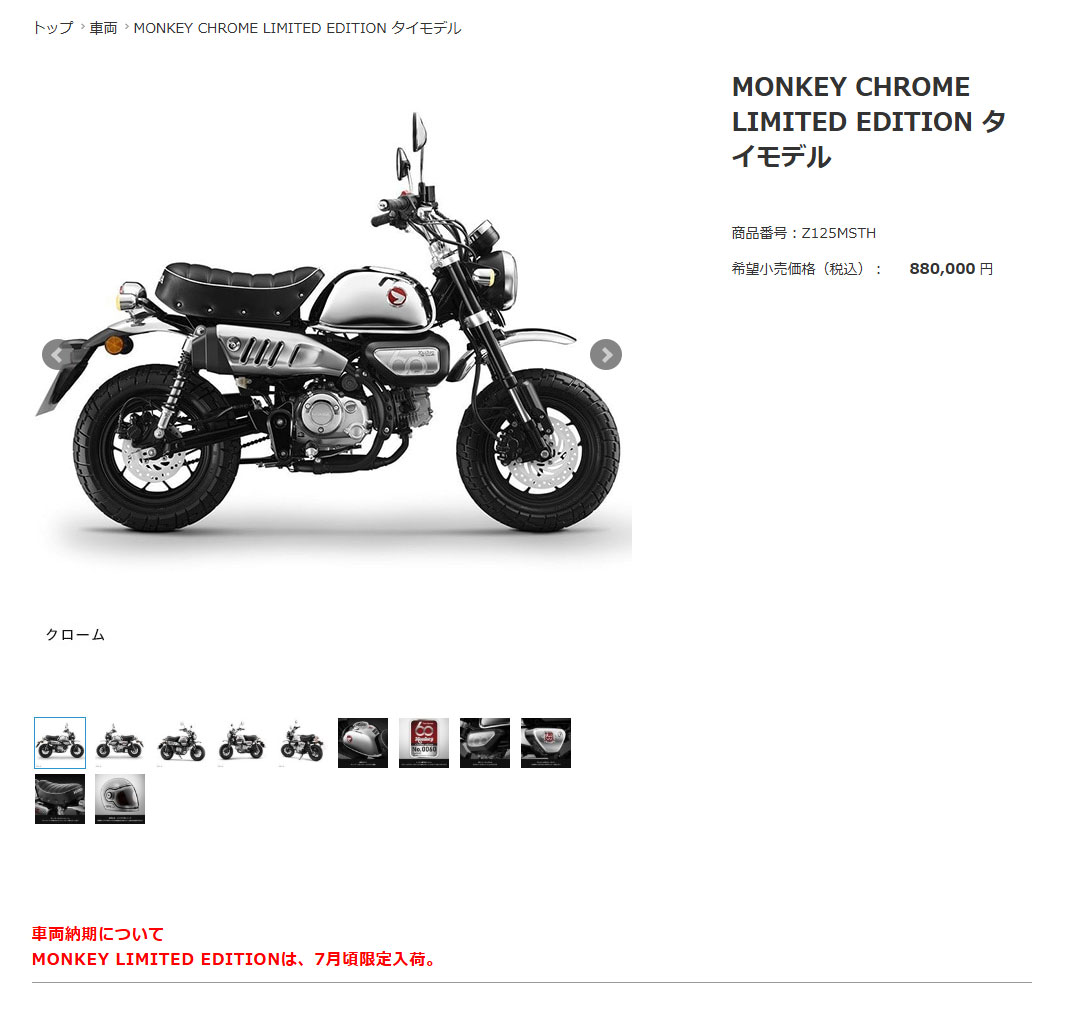This screenshot has width=1066, height=1013.
Task: Choose the third thumbnail with the angled front view
Action: point(181,742)
